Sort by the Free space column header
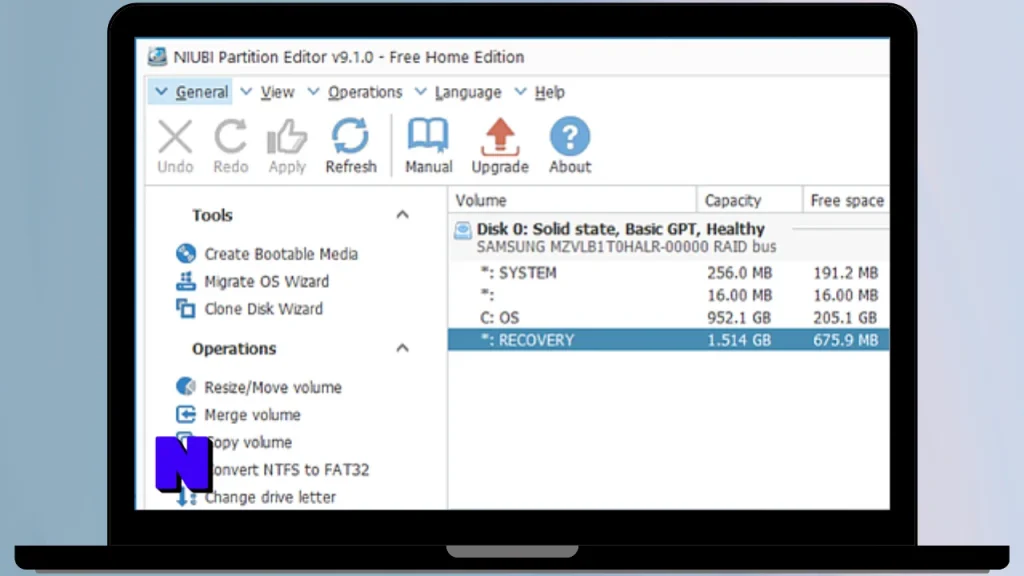 pyautogui.click(x=846, y=200)
